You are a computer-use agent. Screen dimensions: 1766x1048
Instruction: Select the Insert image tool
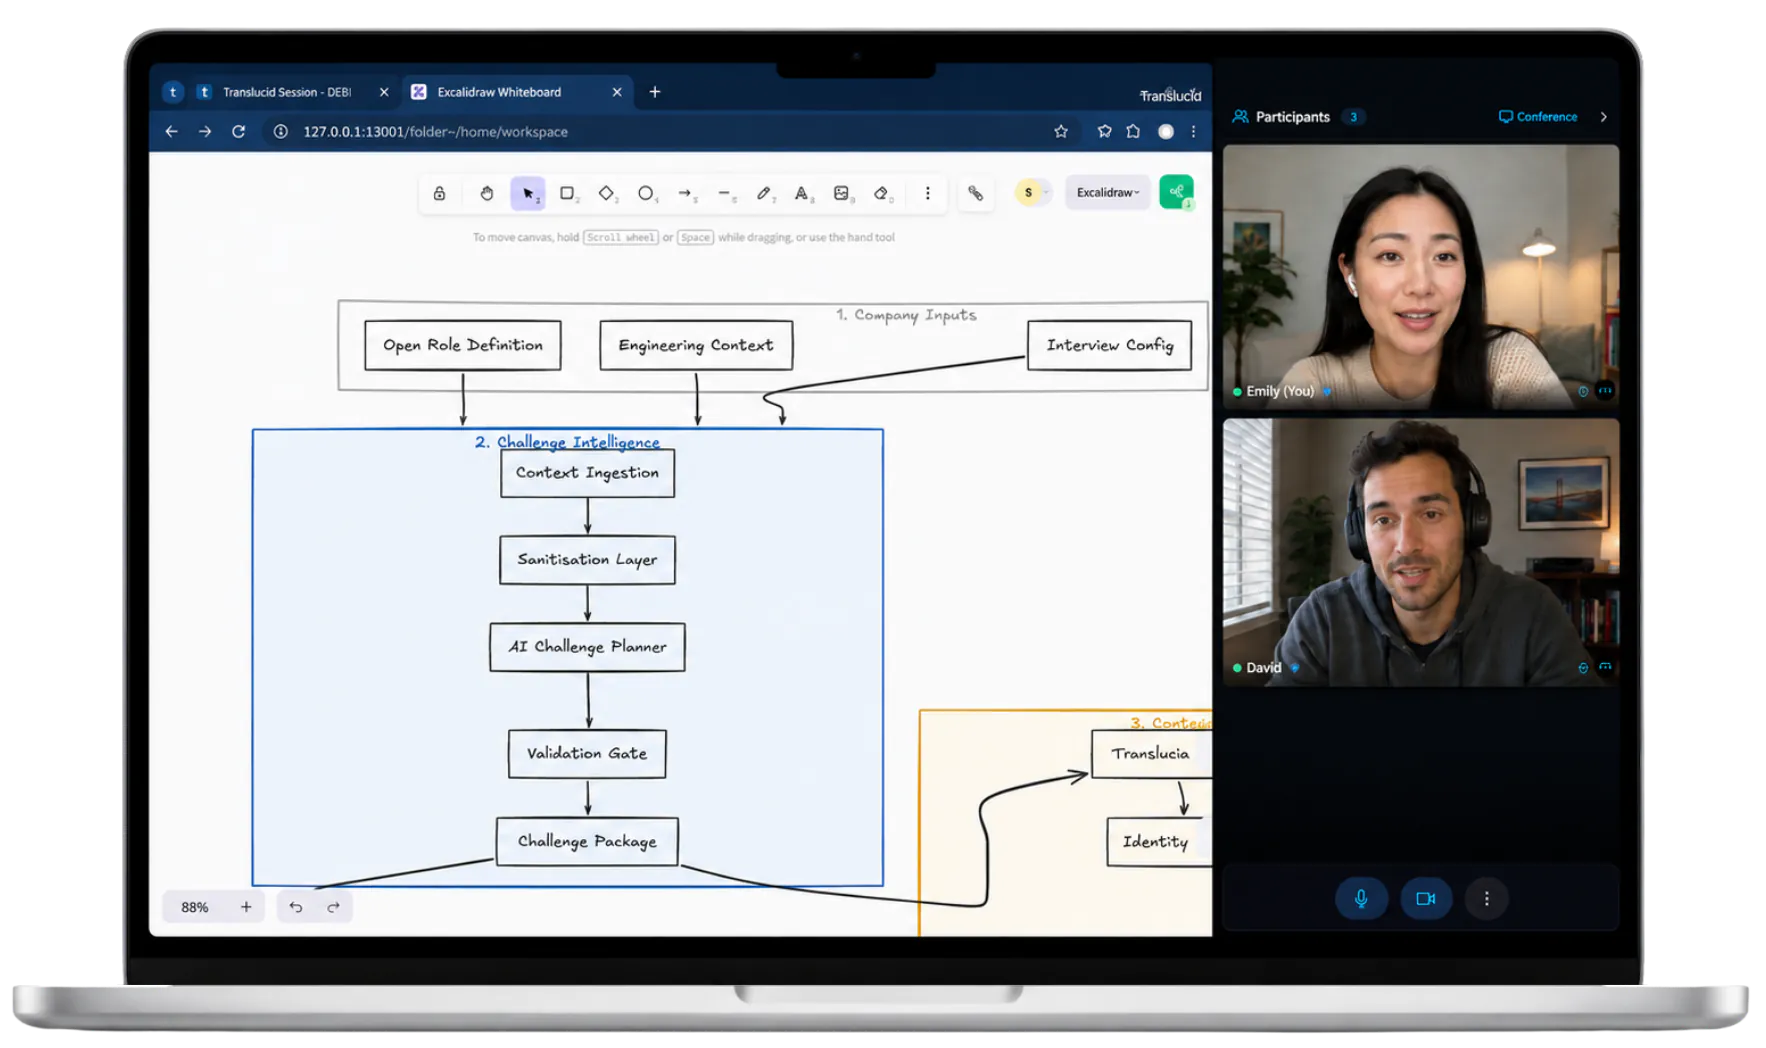[x=842, y=193]
